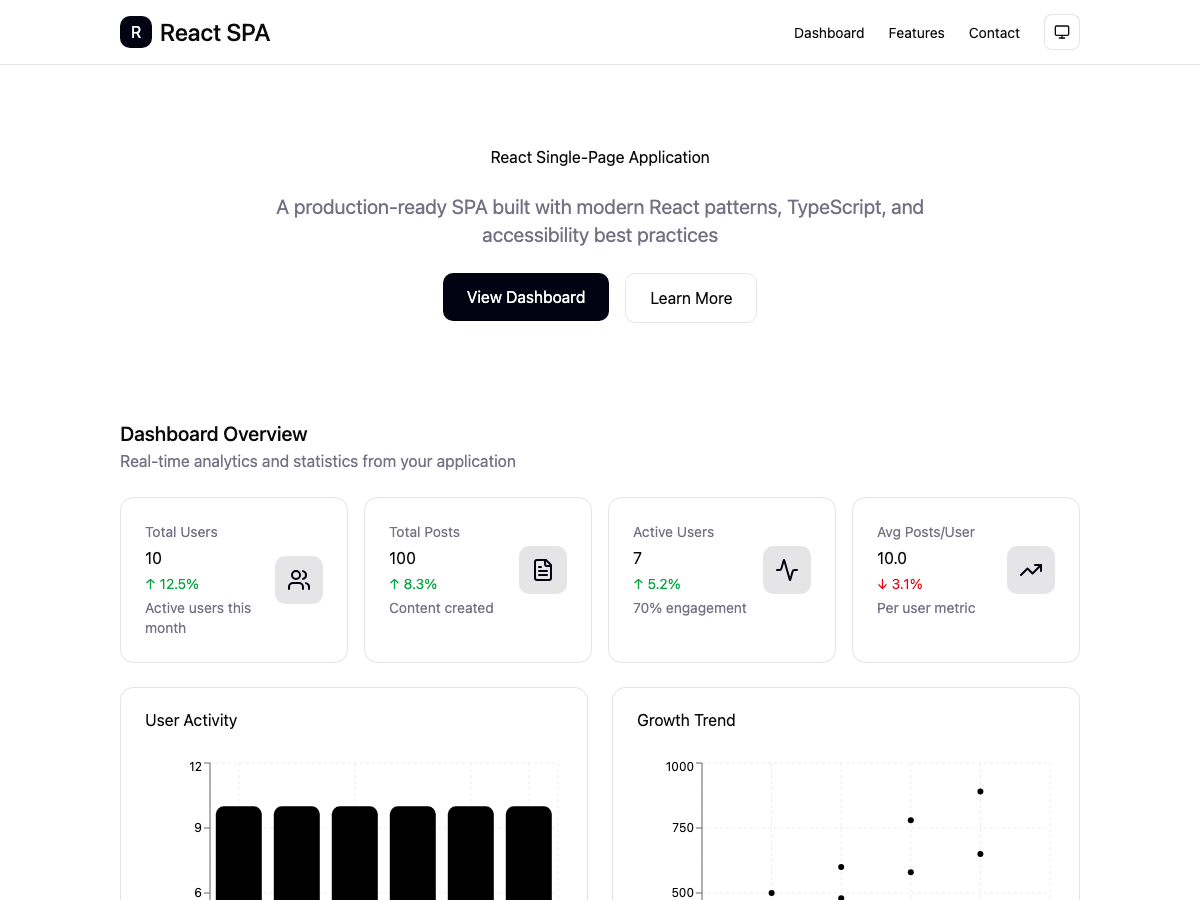This screenshot has width=1200, height=900.
Task: Click the first bar in User Activity chart
Action: [x=239, y=853]
